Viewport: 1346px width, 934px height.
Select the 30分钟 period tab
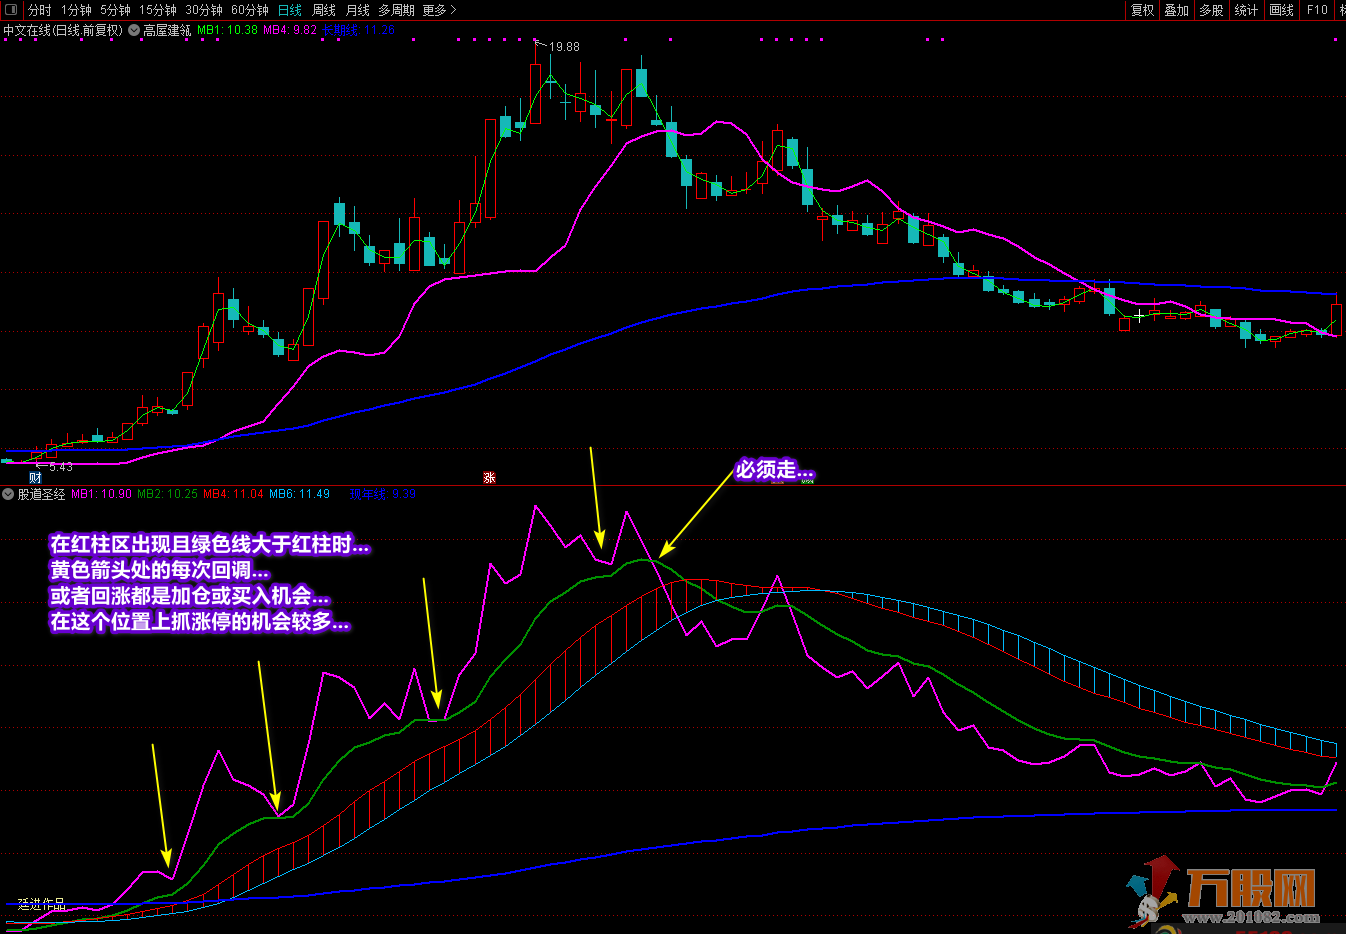pos(204,10)
